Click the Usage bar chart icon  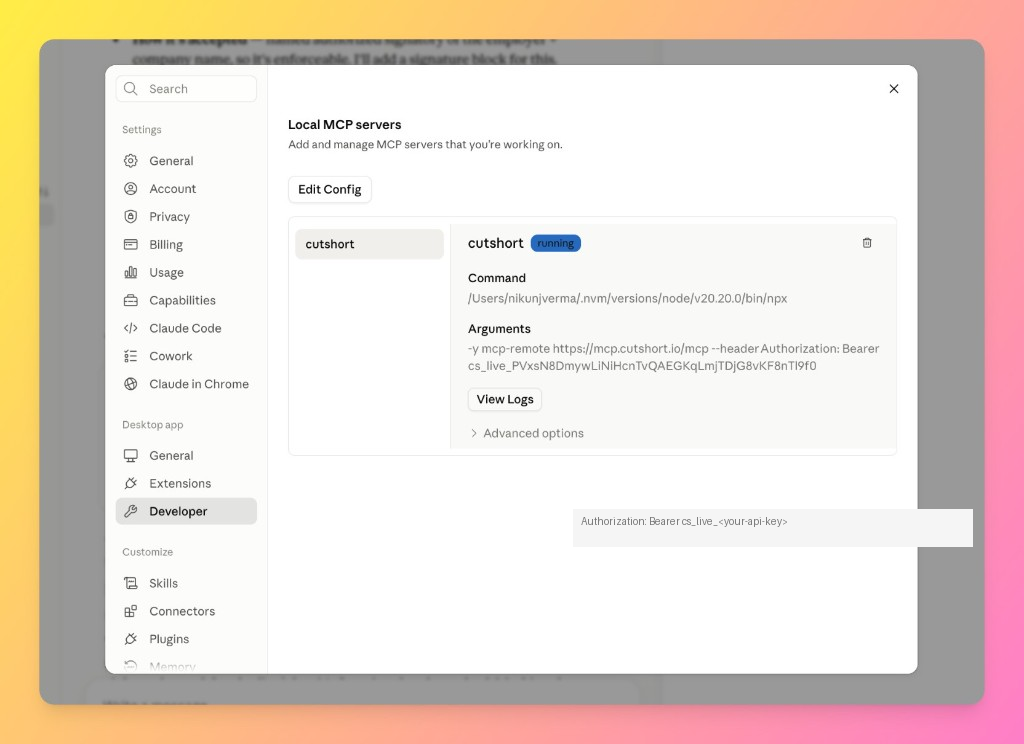pos(131,272)
